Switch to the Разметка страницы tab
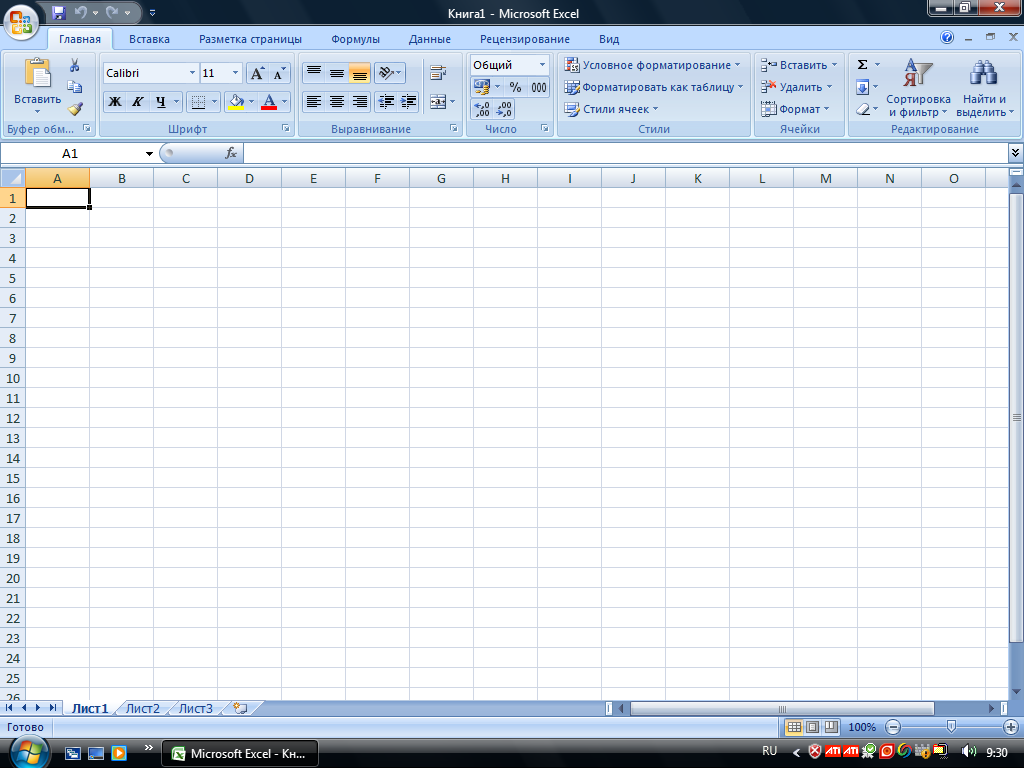The height and width of the screenshot is (768, 1024). tap(251, 39)
